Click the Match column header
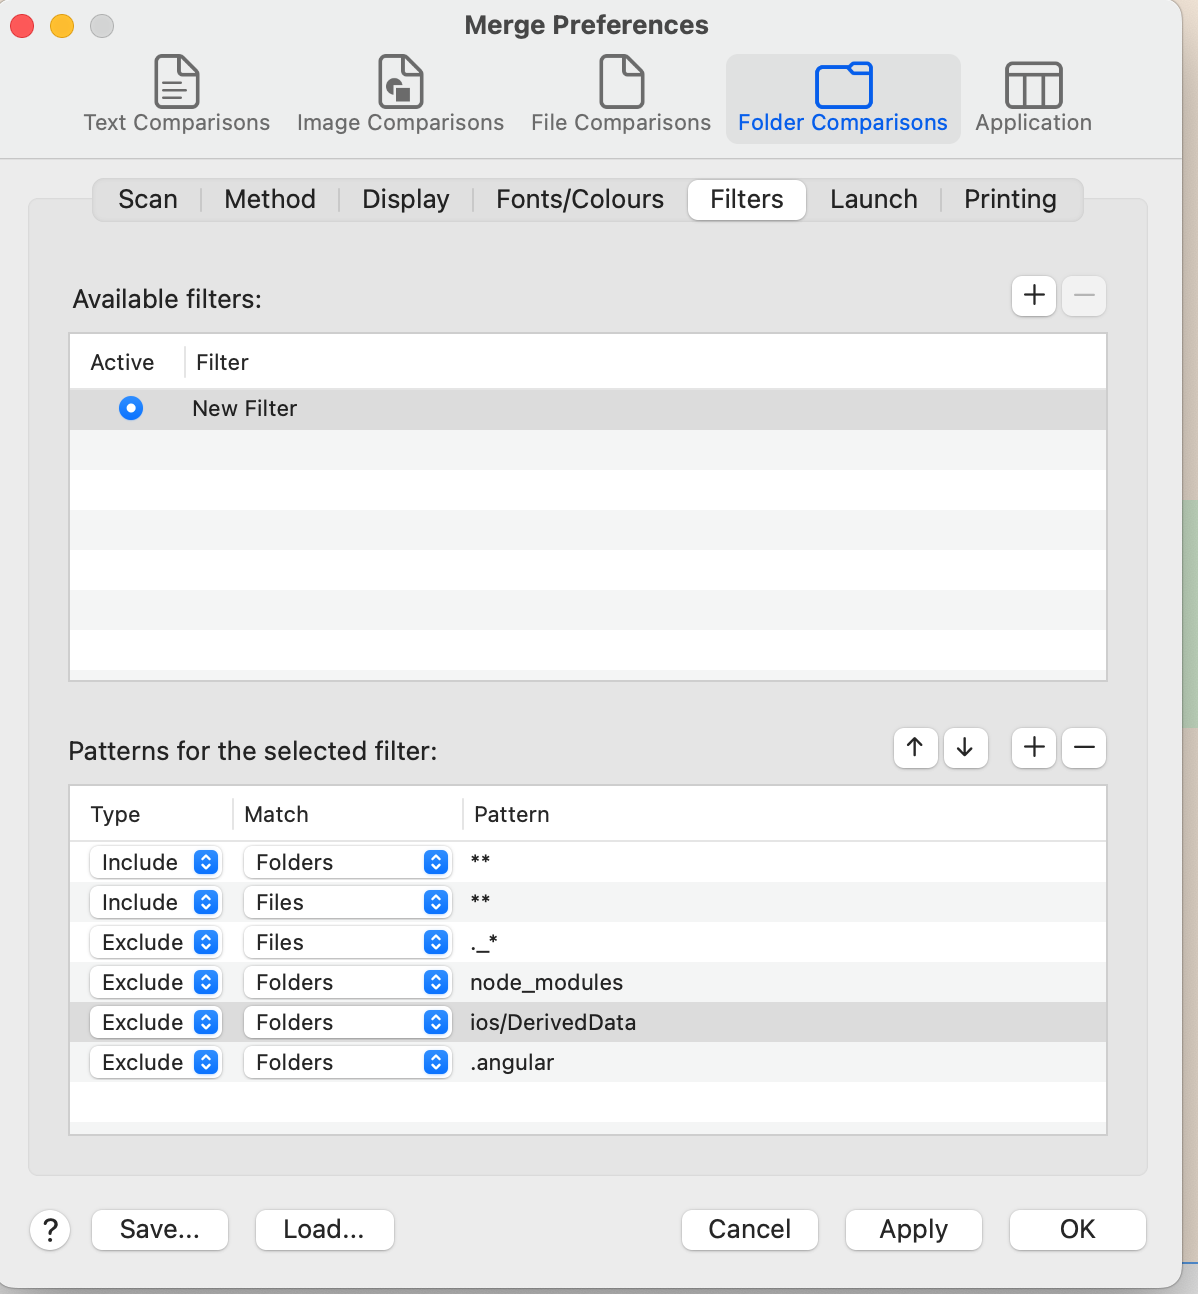The width and height of the screenshot is (1198, 1294). tap(277, 814)
